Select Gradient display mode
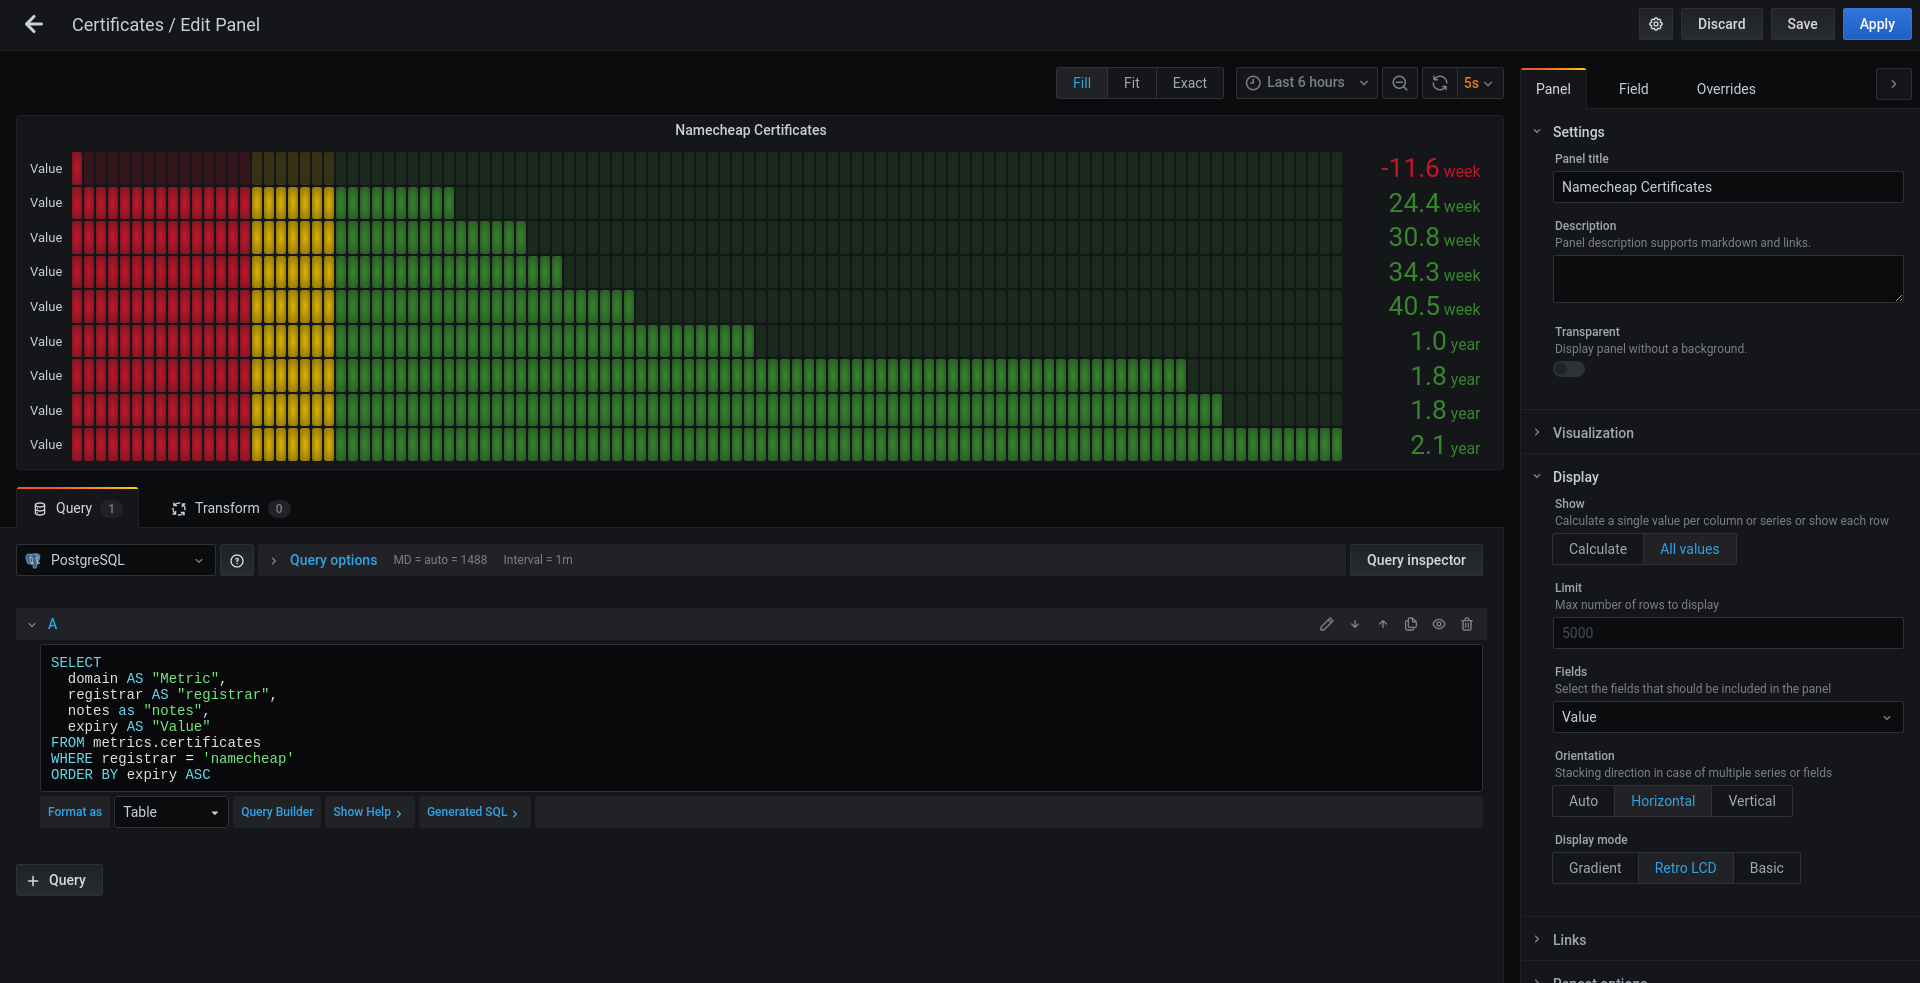Viewport: 1920px width, 983px height. [1595, 868]
